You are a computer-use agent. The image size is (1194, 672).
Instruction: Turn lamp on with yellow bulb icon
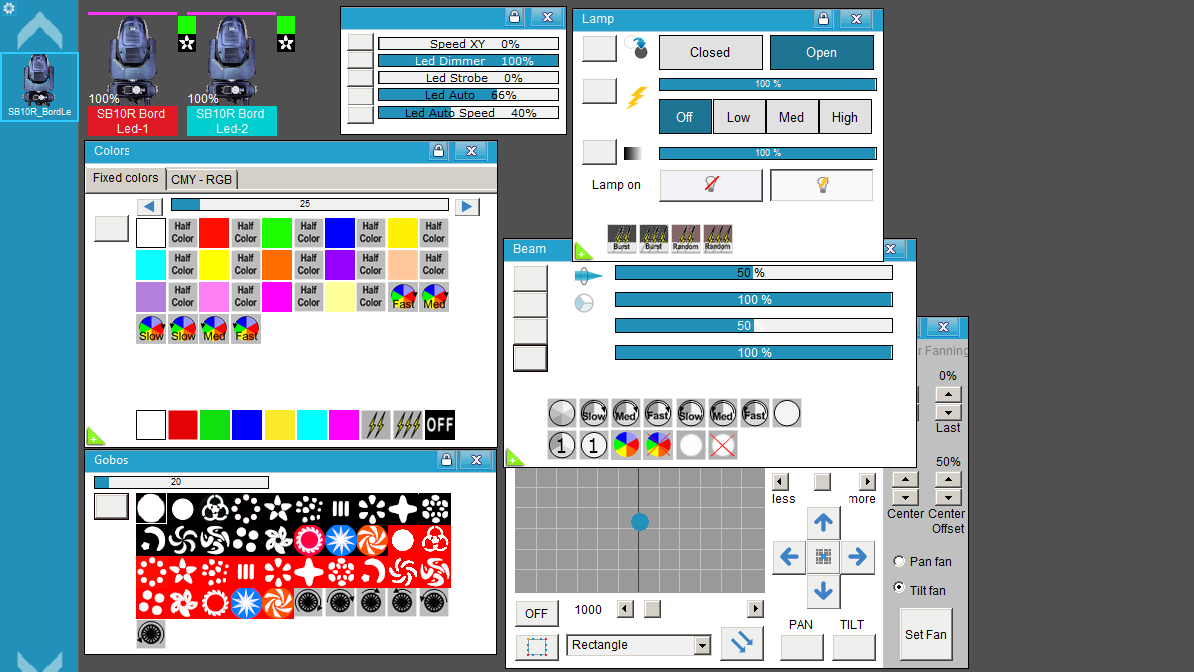click(822, 185)
